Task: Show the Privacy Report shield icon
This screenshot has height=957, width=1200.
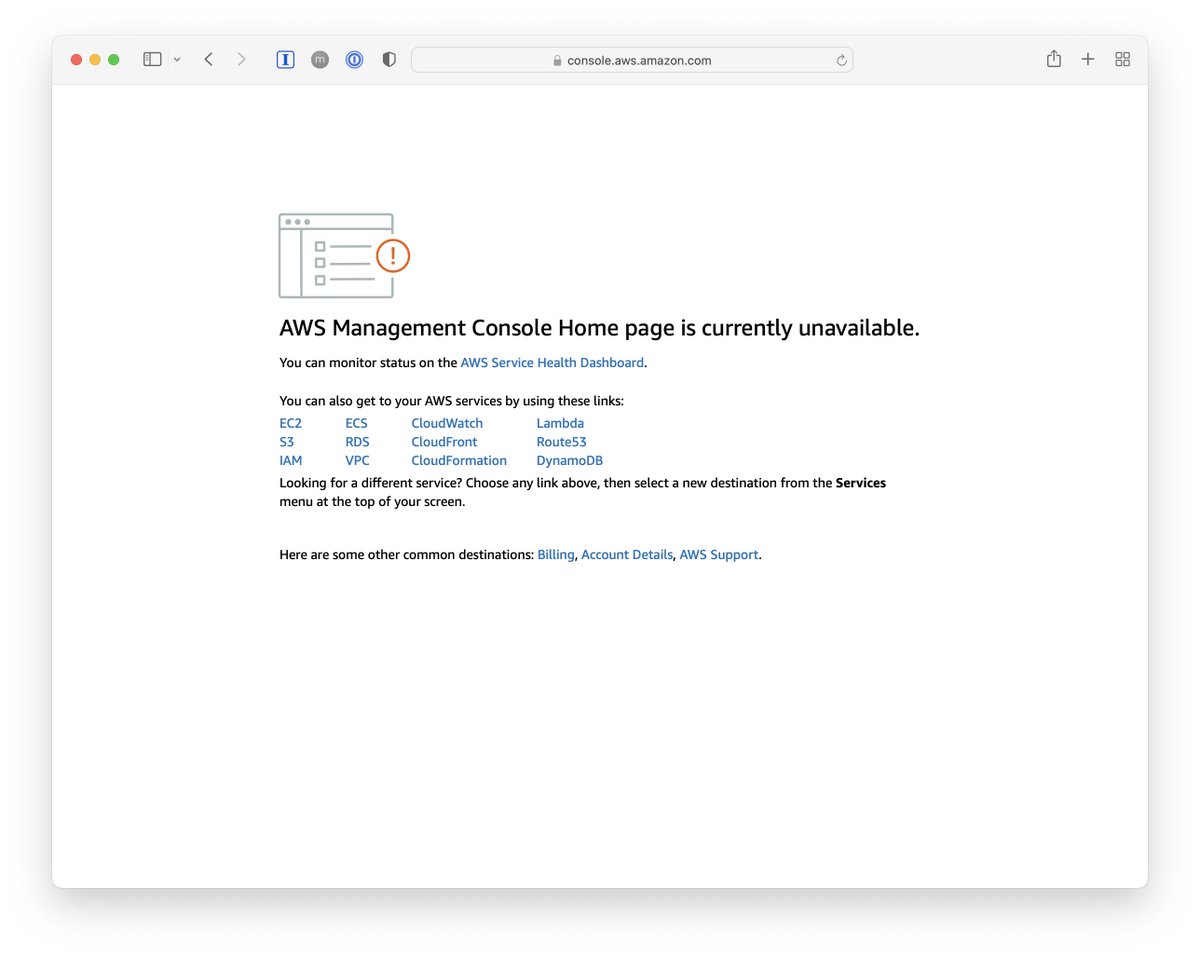Action: coord(389,60)
